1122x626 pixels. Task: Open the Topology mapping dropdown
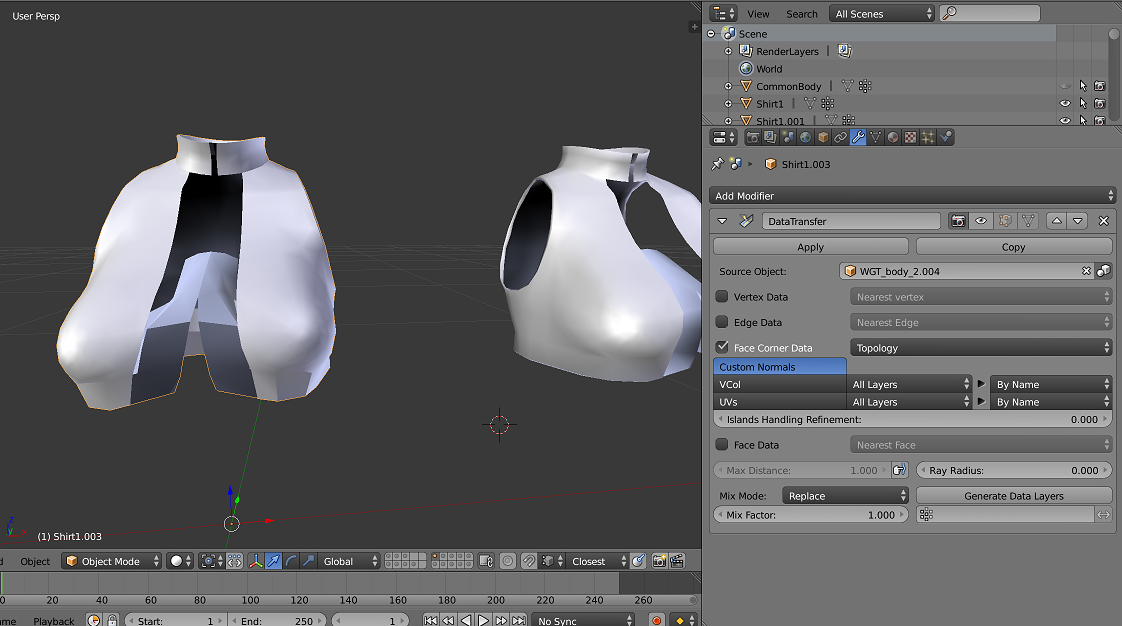pos(980,348)
